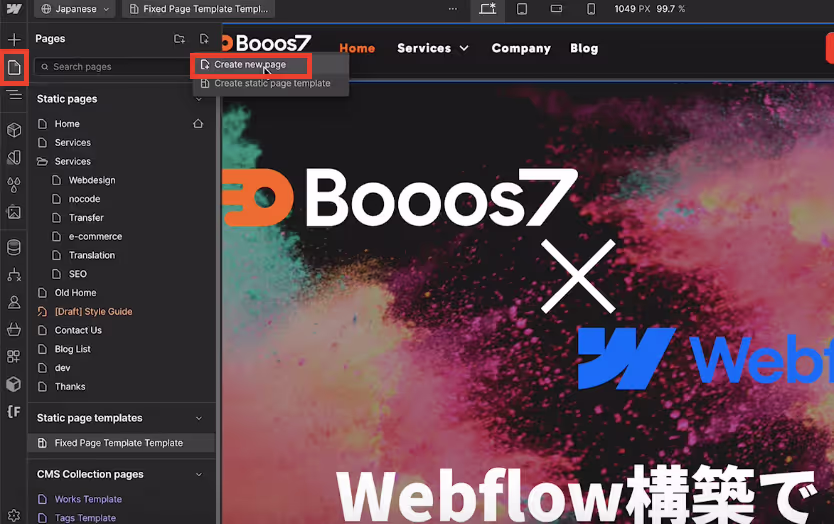Open the Apps grid icon
Screen dimensions: 834x524
pyautogui.click(x=14, y=356)
